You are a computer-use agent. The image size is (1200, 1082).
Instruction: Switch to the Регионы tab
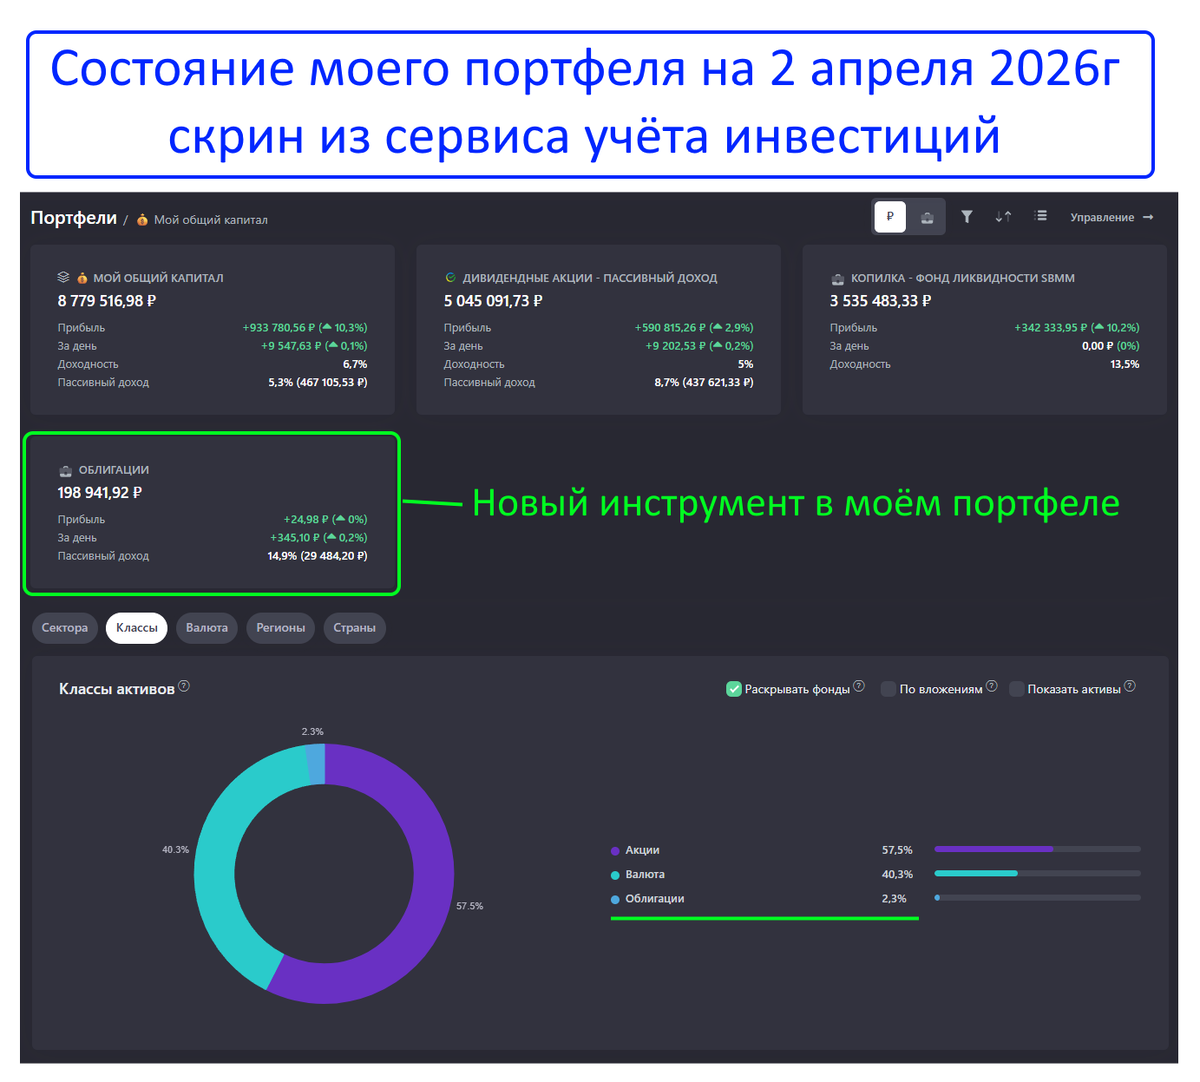pos(281,628)
